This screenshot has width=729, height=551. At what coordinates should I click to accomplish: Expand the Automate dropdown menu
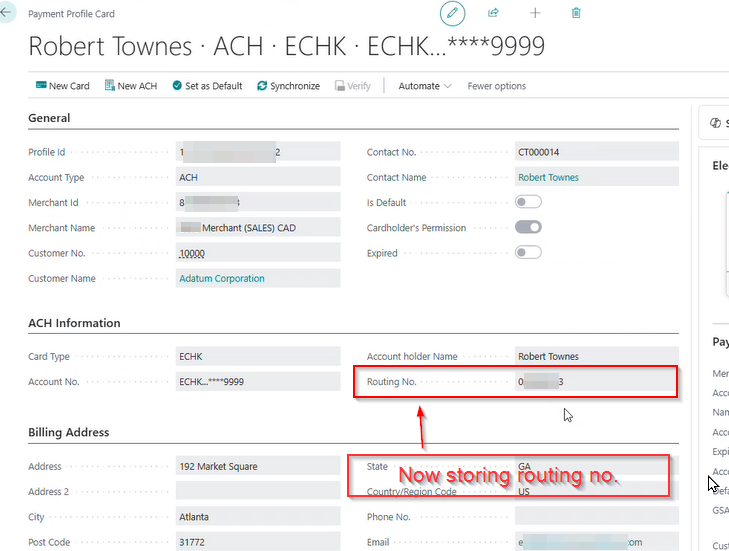point(424,86)
